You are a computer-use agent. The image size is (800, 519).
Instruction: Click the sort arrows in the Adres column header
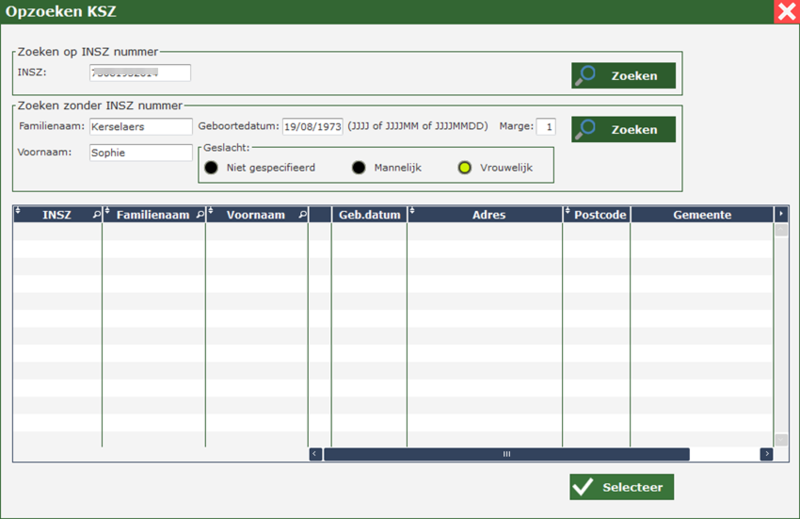click(x=413, y=213)
